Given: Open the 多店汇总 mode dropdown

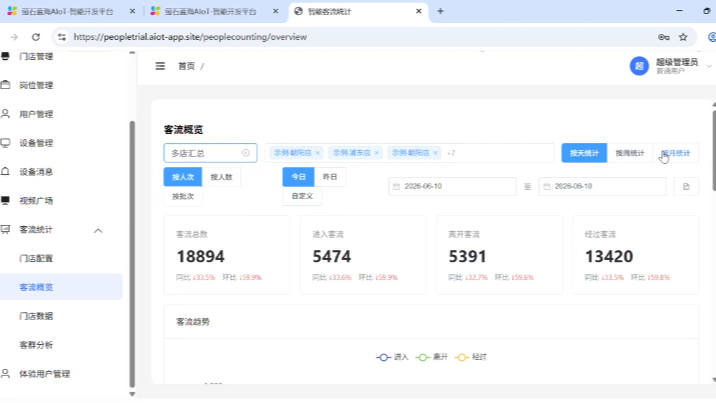Looking at the screenshot, I should pos(210,153).
